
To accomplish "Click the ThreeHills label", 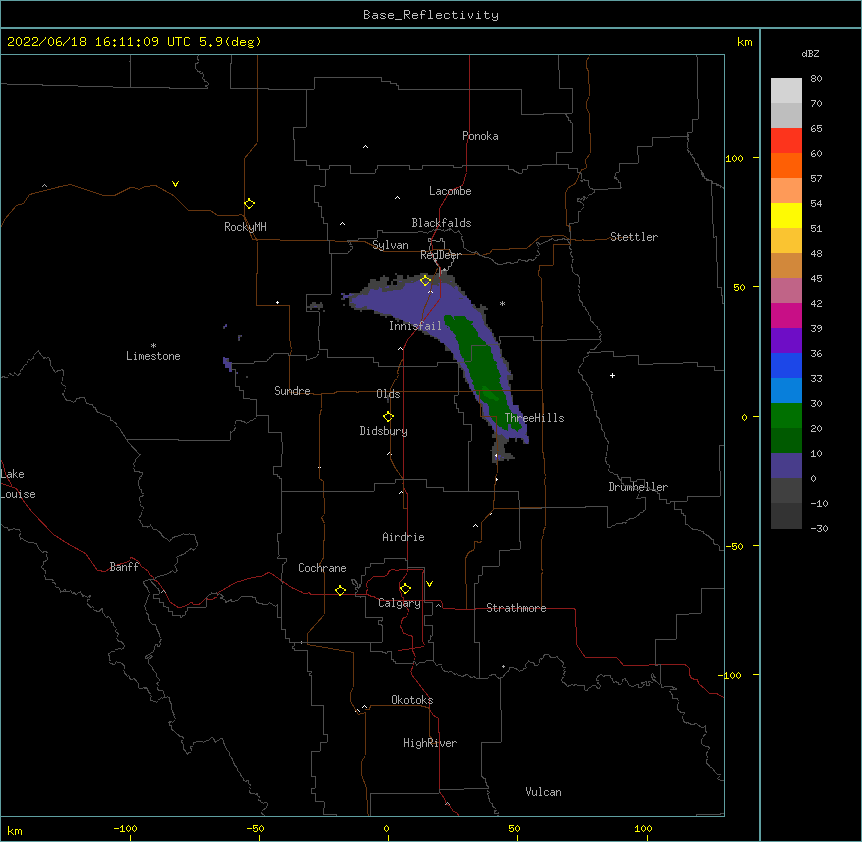I will coord(534,418).
